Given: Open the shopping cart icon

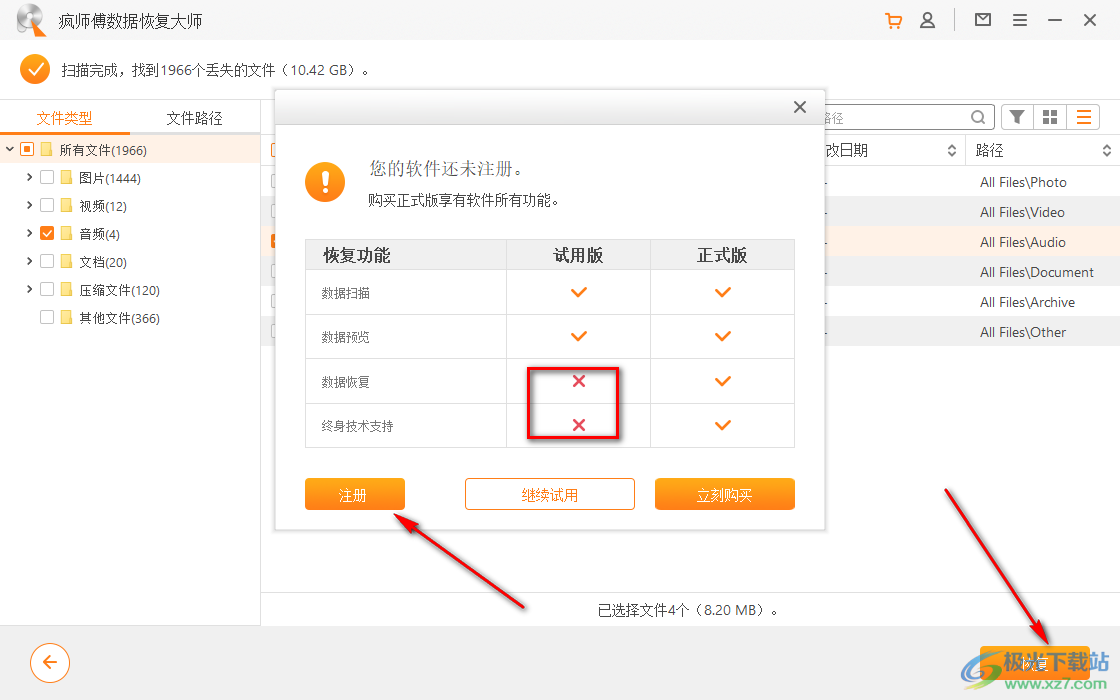Looking at the screenshot, I should [x=893, y=21].
